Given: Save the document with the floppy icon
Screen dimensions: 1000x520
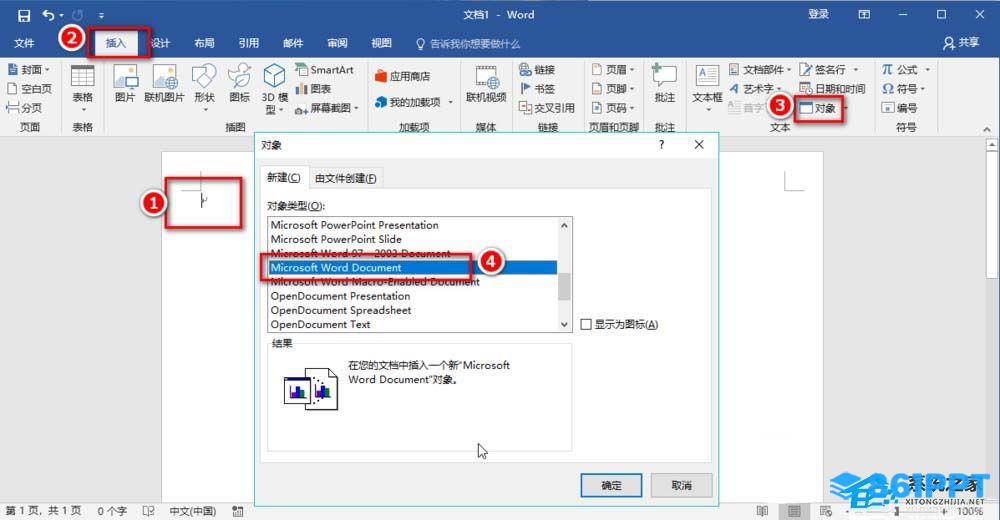Looking at the screenshot, I should pos(24,15).
